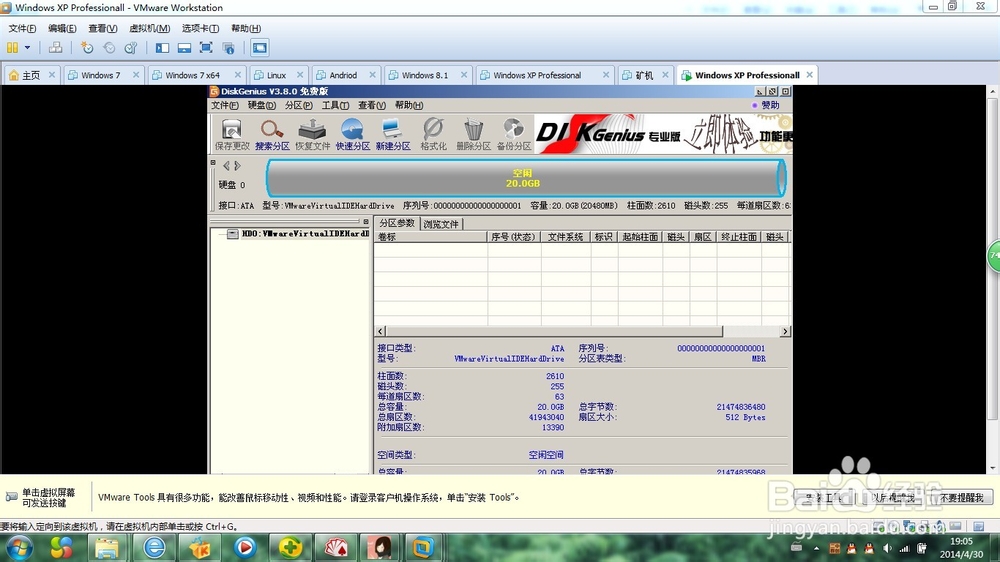Open the Windows Start button
The height and width of the screenshot is (562, 1000).
(x=18, y=547)
